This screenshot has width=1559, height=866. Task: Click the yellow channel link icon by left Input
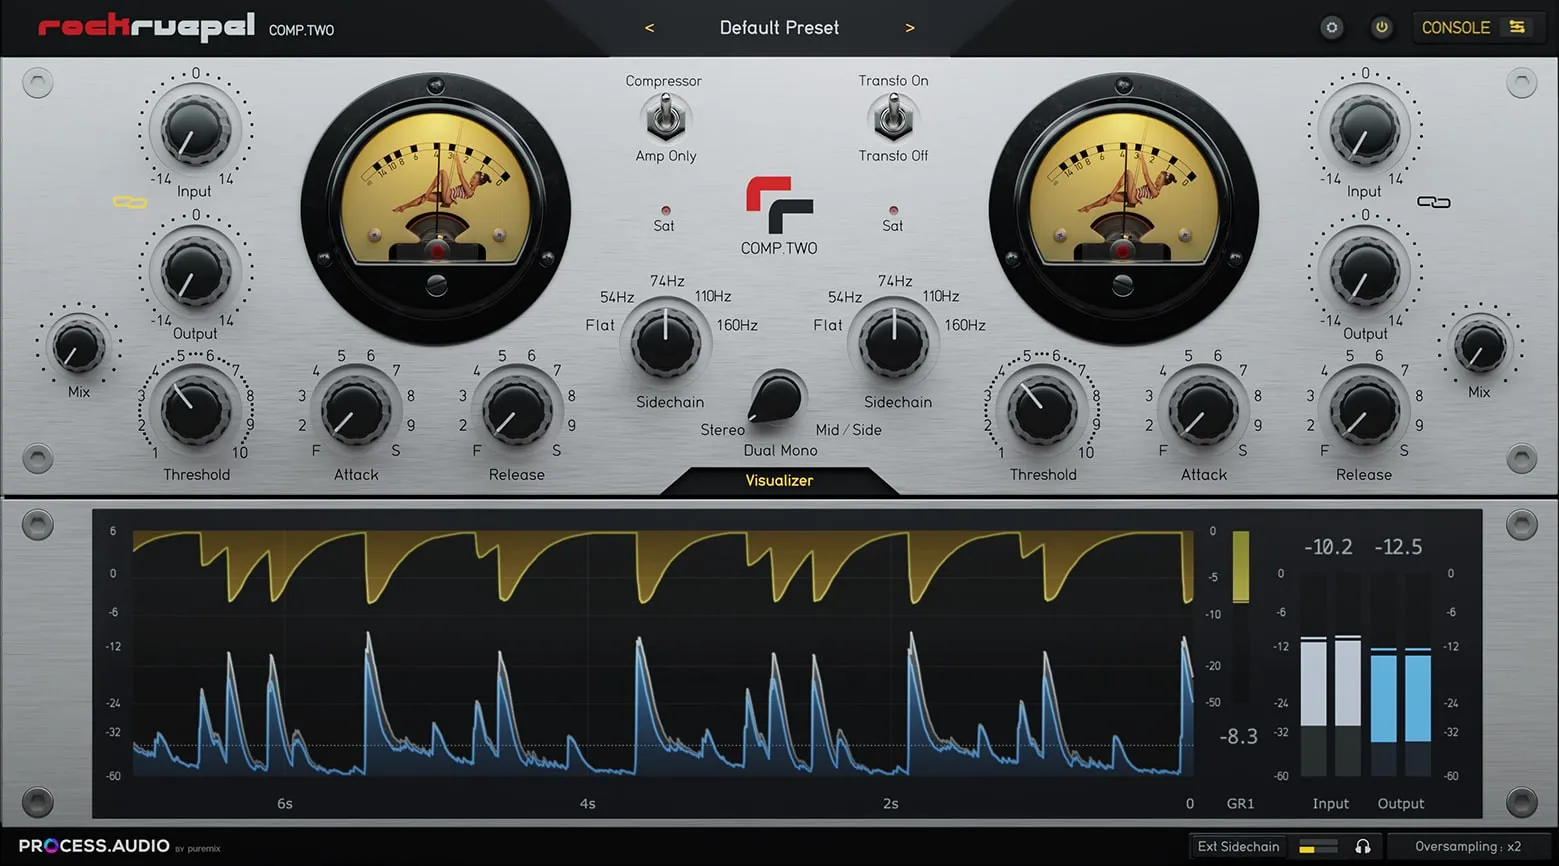130,203
